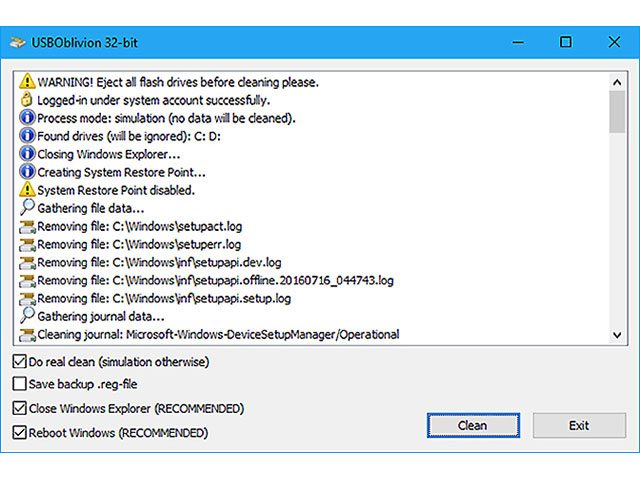Click the lock icon next to Logged-in line
Image resolution: width=640 pixels, height=480 pixels.
click(x=28, y=100)
